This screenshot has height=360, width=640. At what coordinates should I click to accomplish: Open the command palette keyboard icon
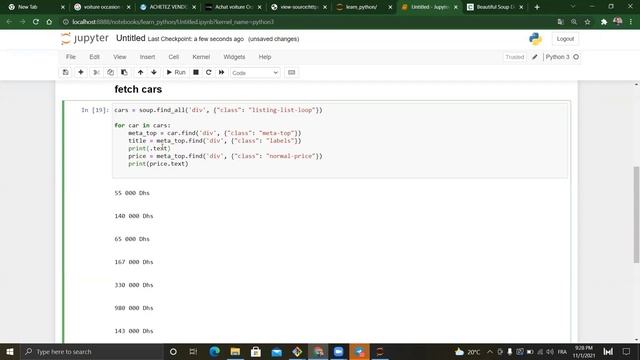291,72
